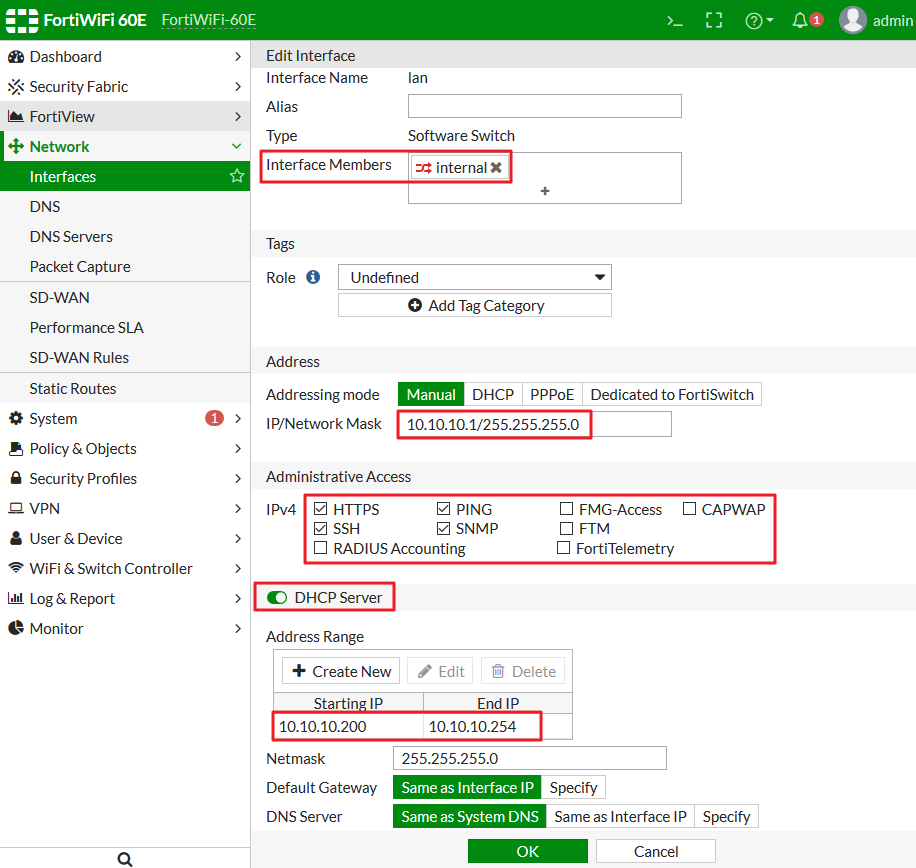Click OK to save interface
This screenshot has height=868, width=916.
528,851
